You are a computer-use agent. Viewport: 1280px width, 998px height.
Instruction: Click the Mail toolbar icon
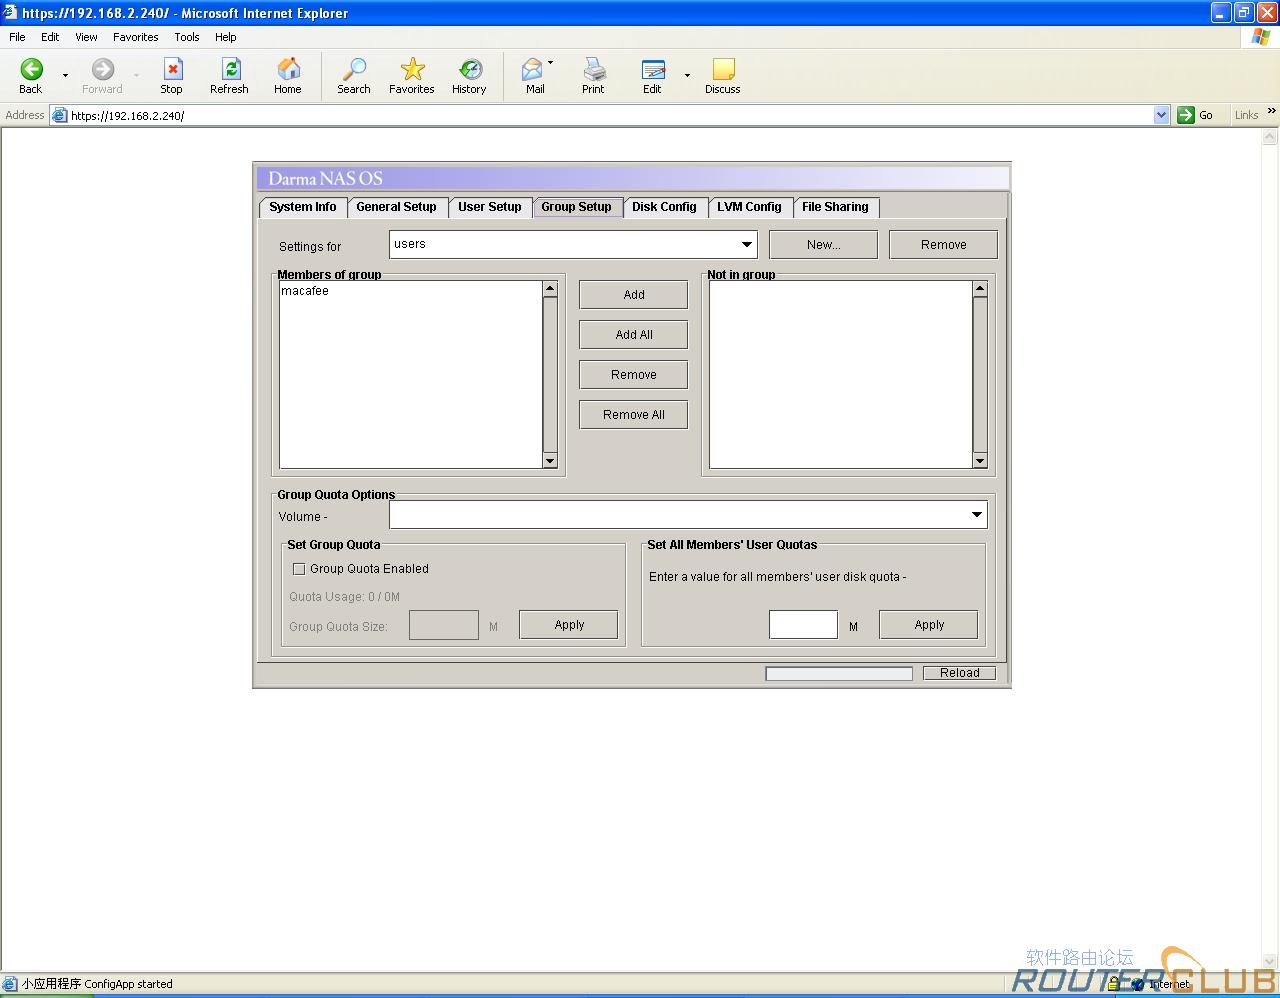(x=532, y=69)
